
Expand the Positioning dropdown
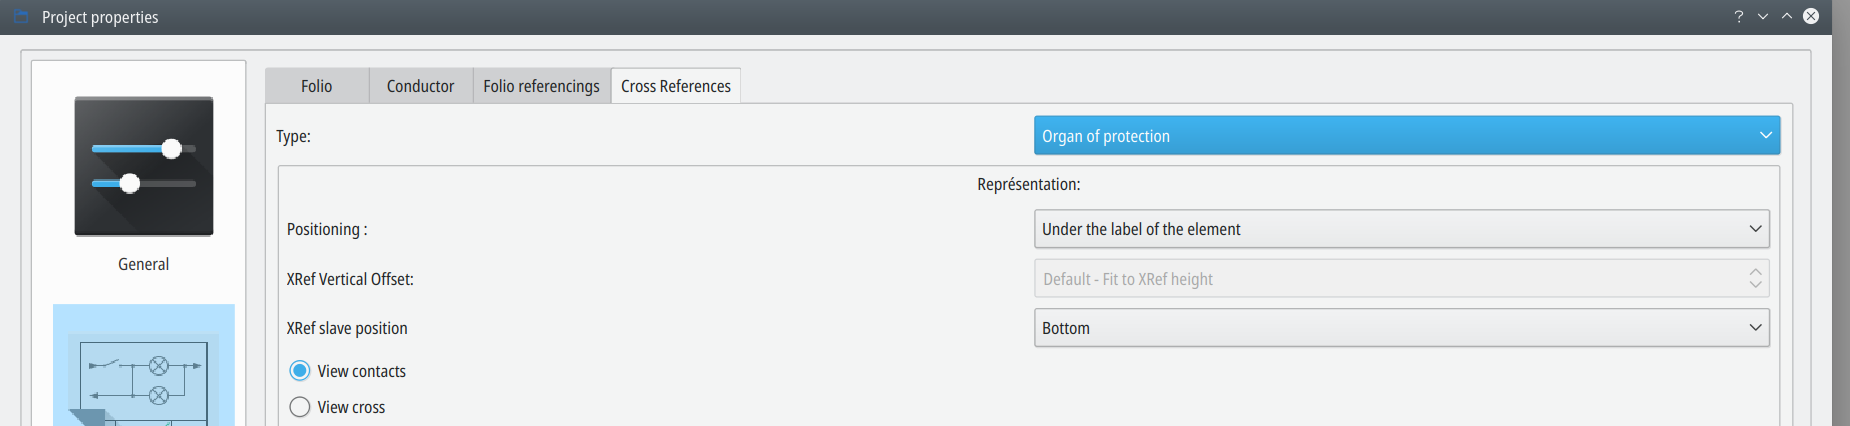click(1401, 229)
